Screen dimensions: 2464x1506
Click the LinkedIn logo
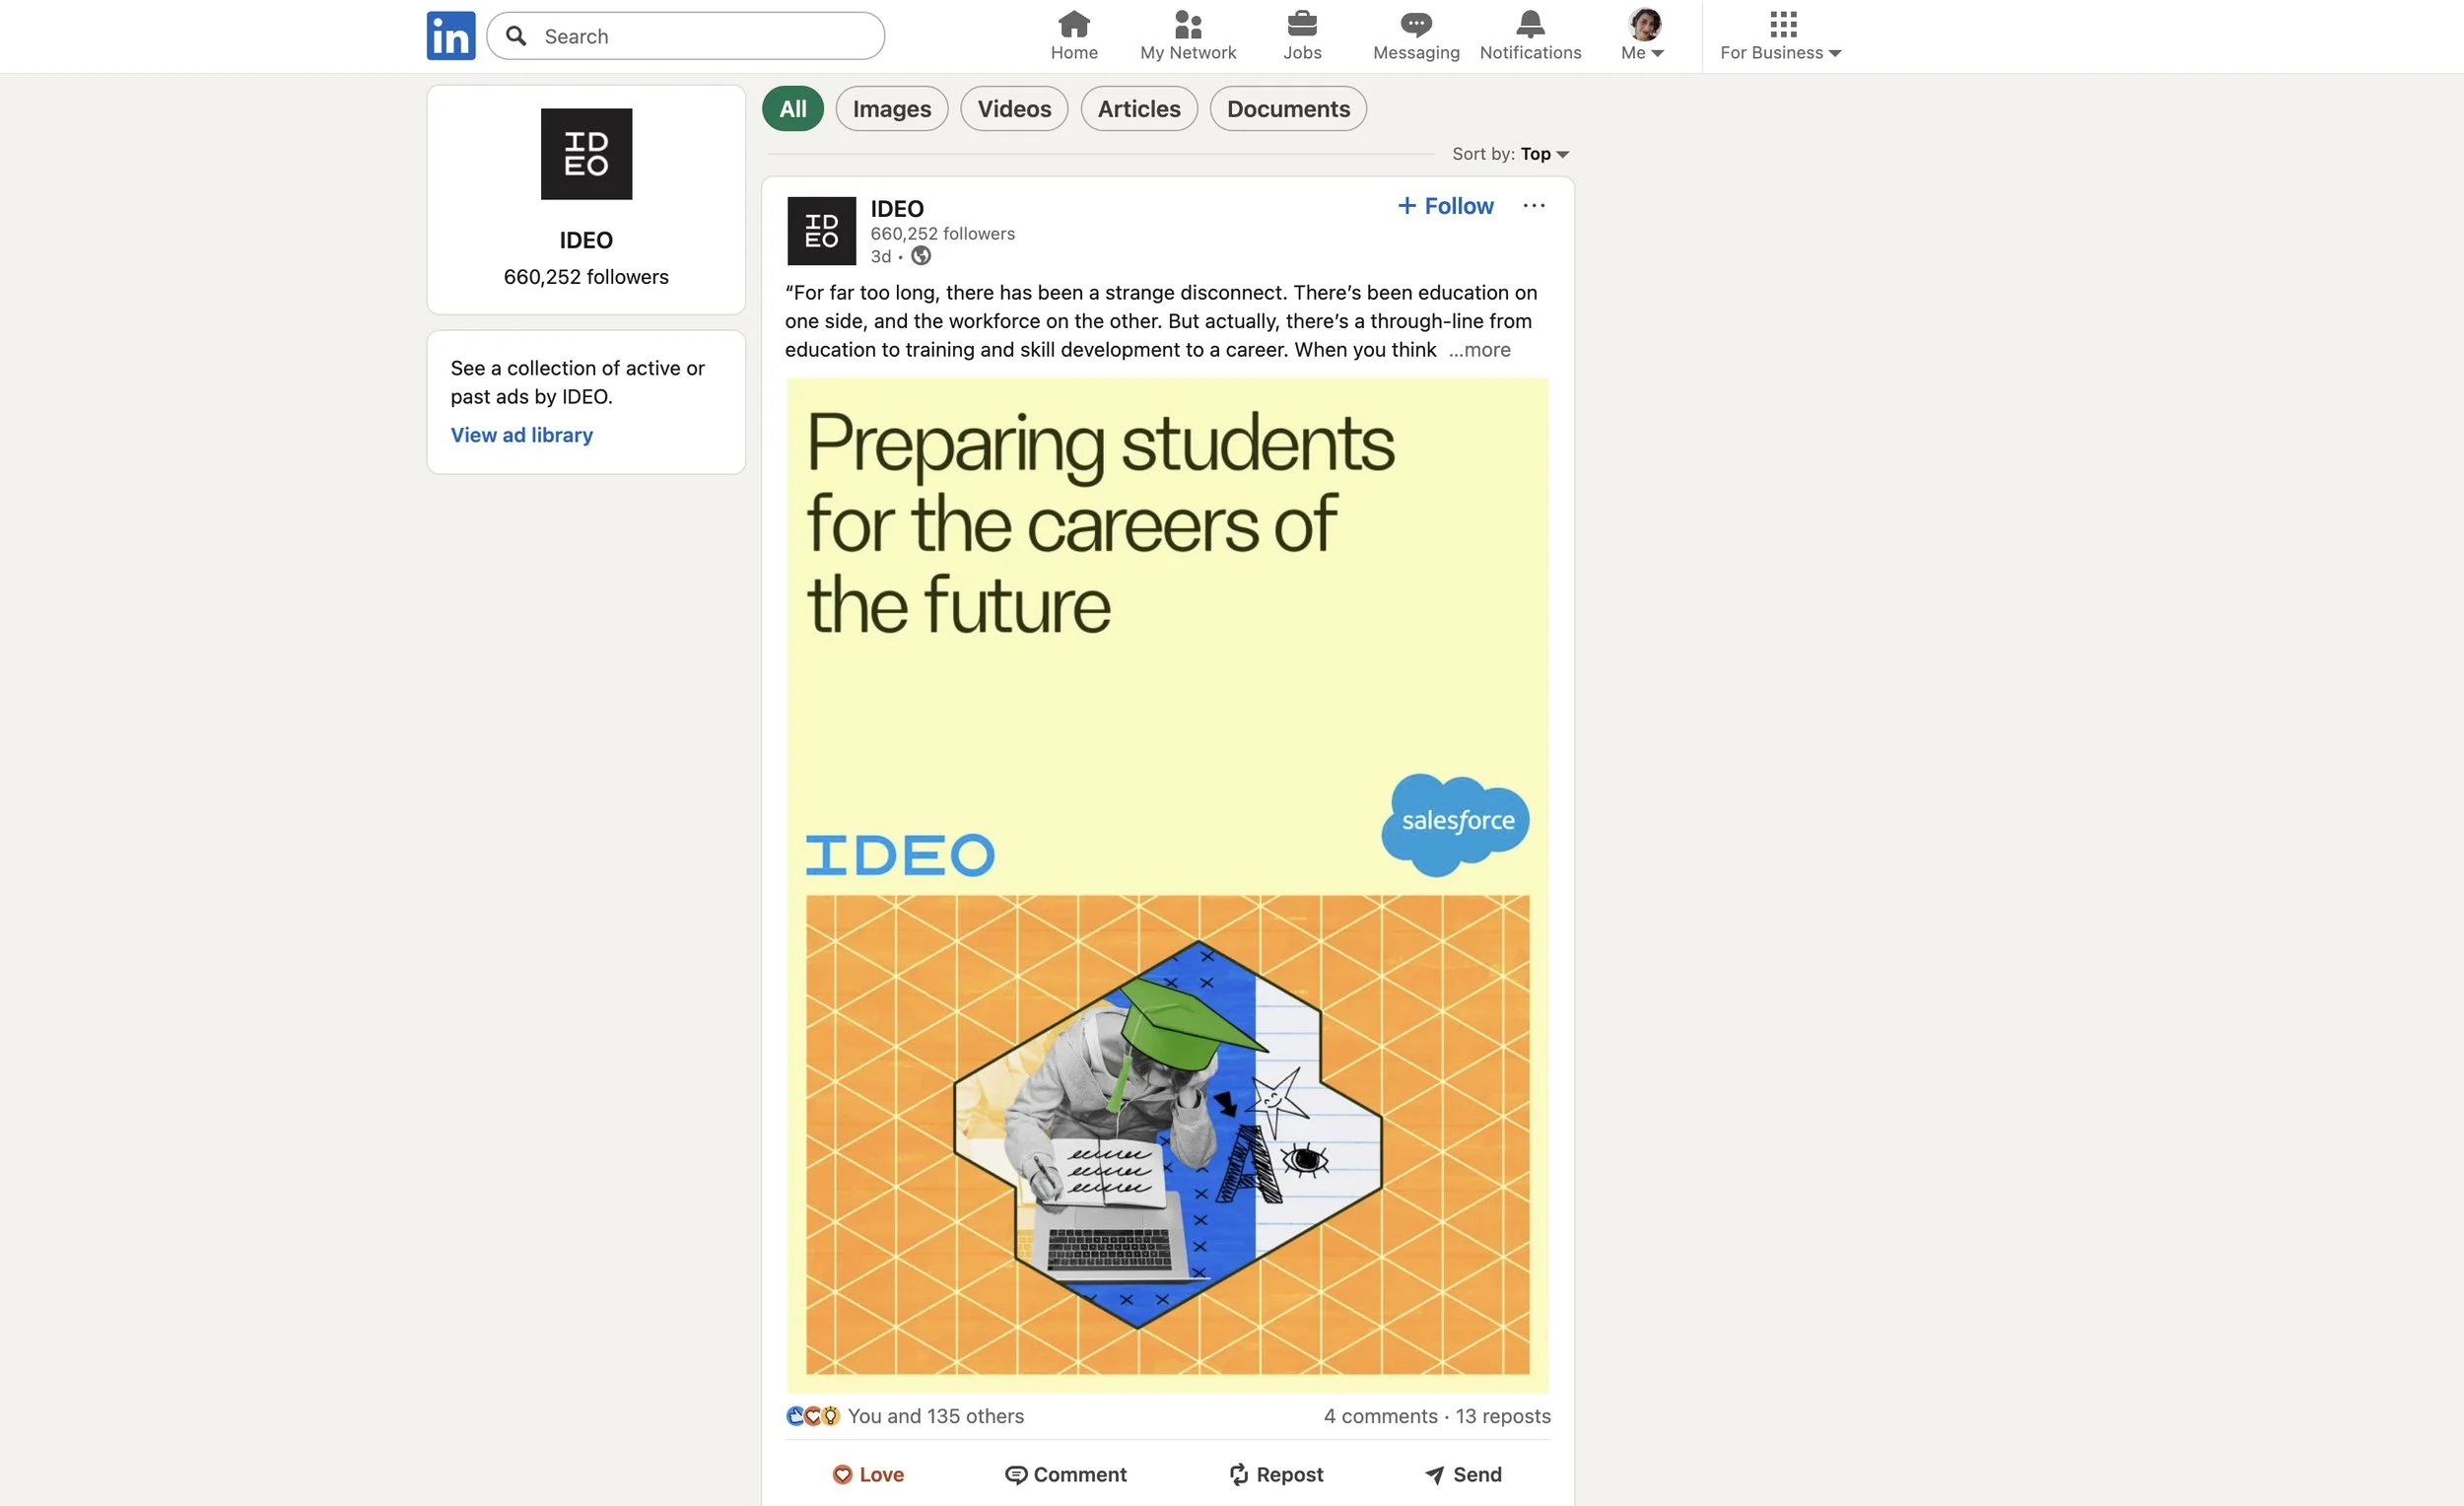[450, 36]
